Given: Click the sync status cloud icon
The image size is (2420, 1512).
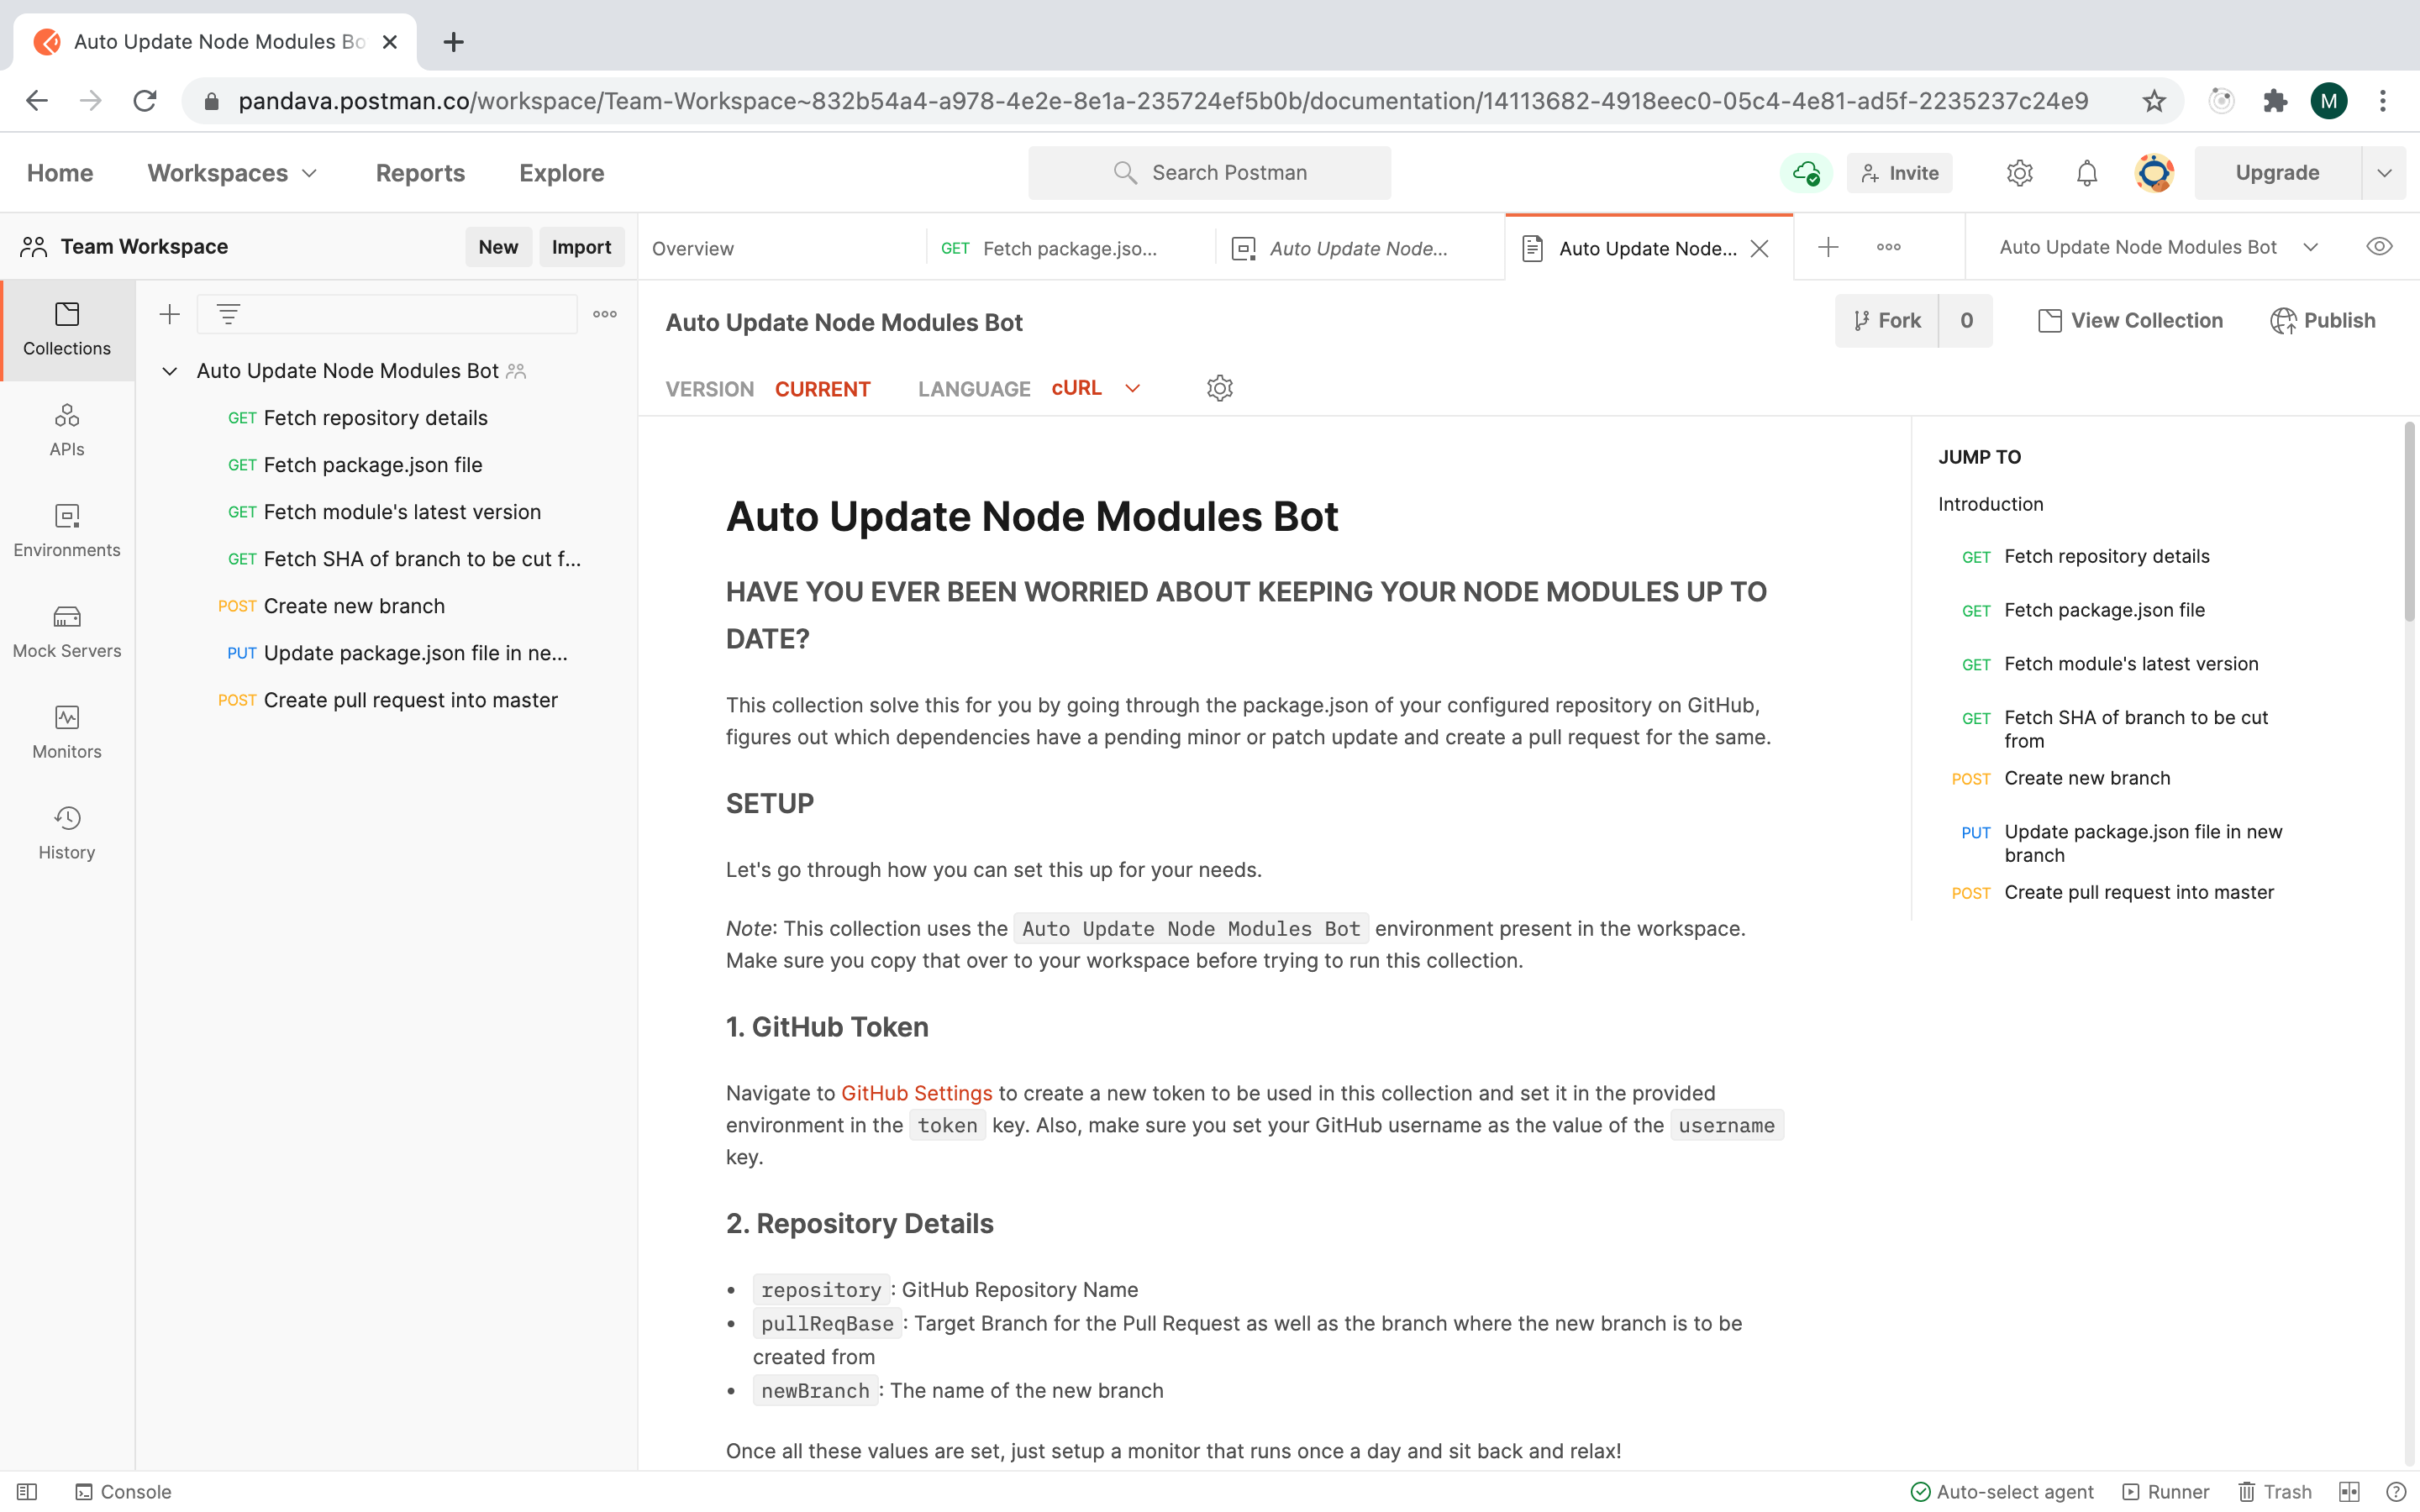Looking at the screenshot, I should click(x=1805, y=173).
